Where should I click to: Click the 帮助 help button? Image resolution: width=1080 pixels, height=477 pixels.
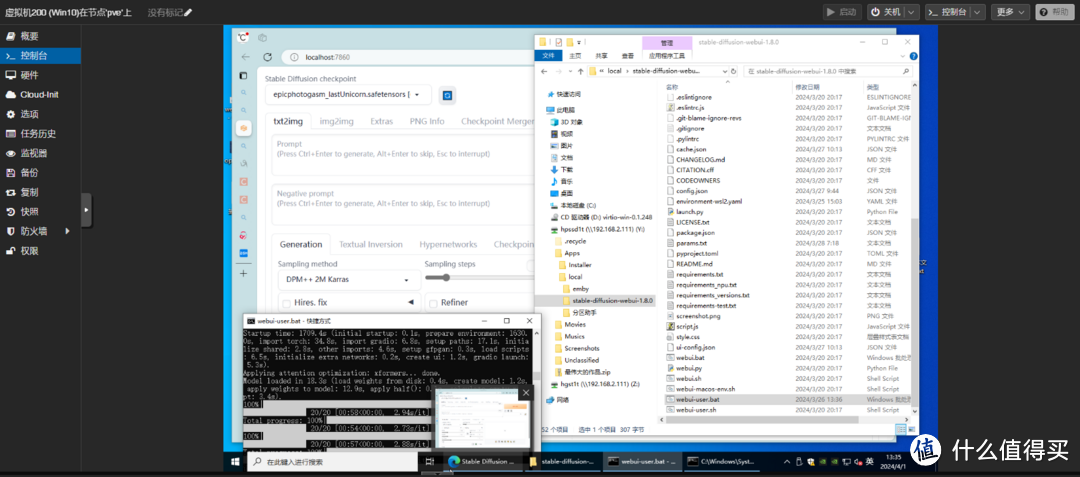tap(1055, 12)
